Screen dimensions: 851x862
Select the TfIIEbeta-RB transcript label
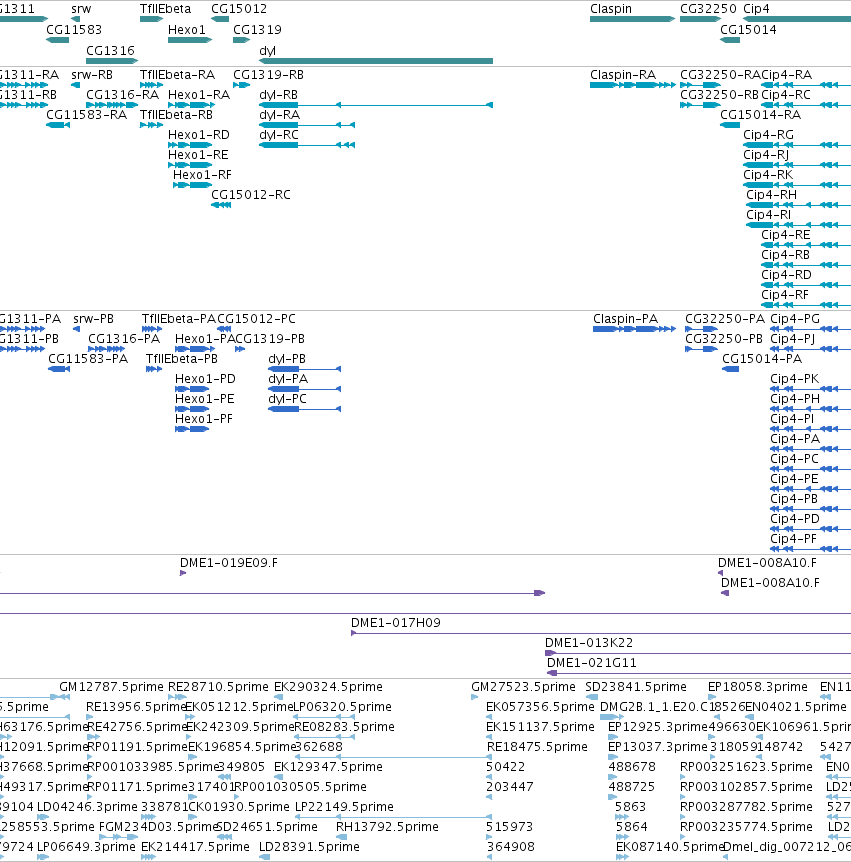[176, 114]
